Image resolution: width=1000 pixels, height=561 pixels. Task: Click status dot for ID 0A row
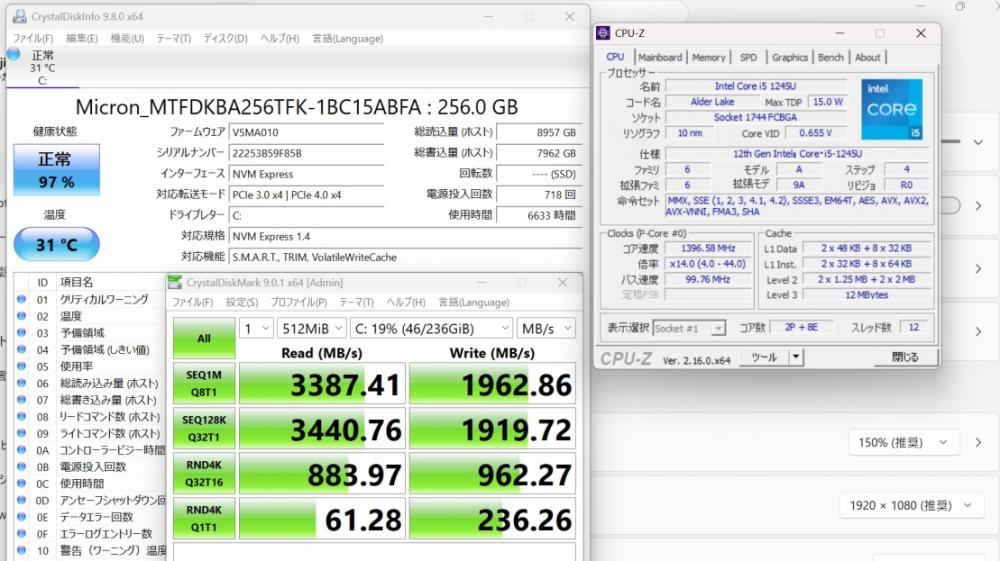21,450
